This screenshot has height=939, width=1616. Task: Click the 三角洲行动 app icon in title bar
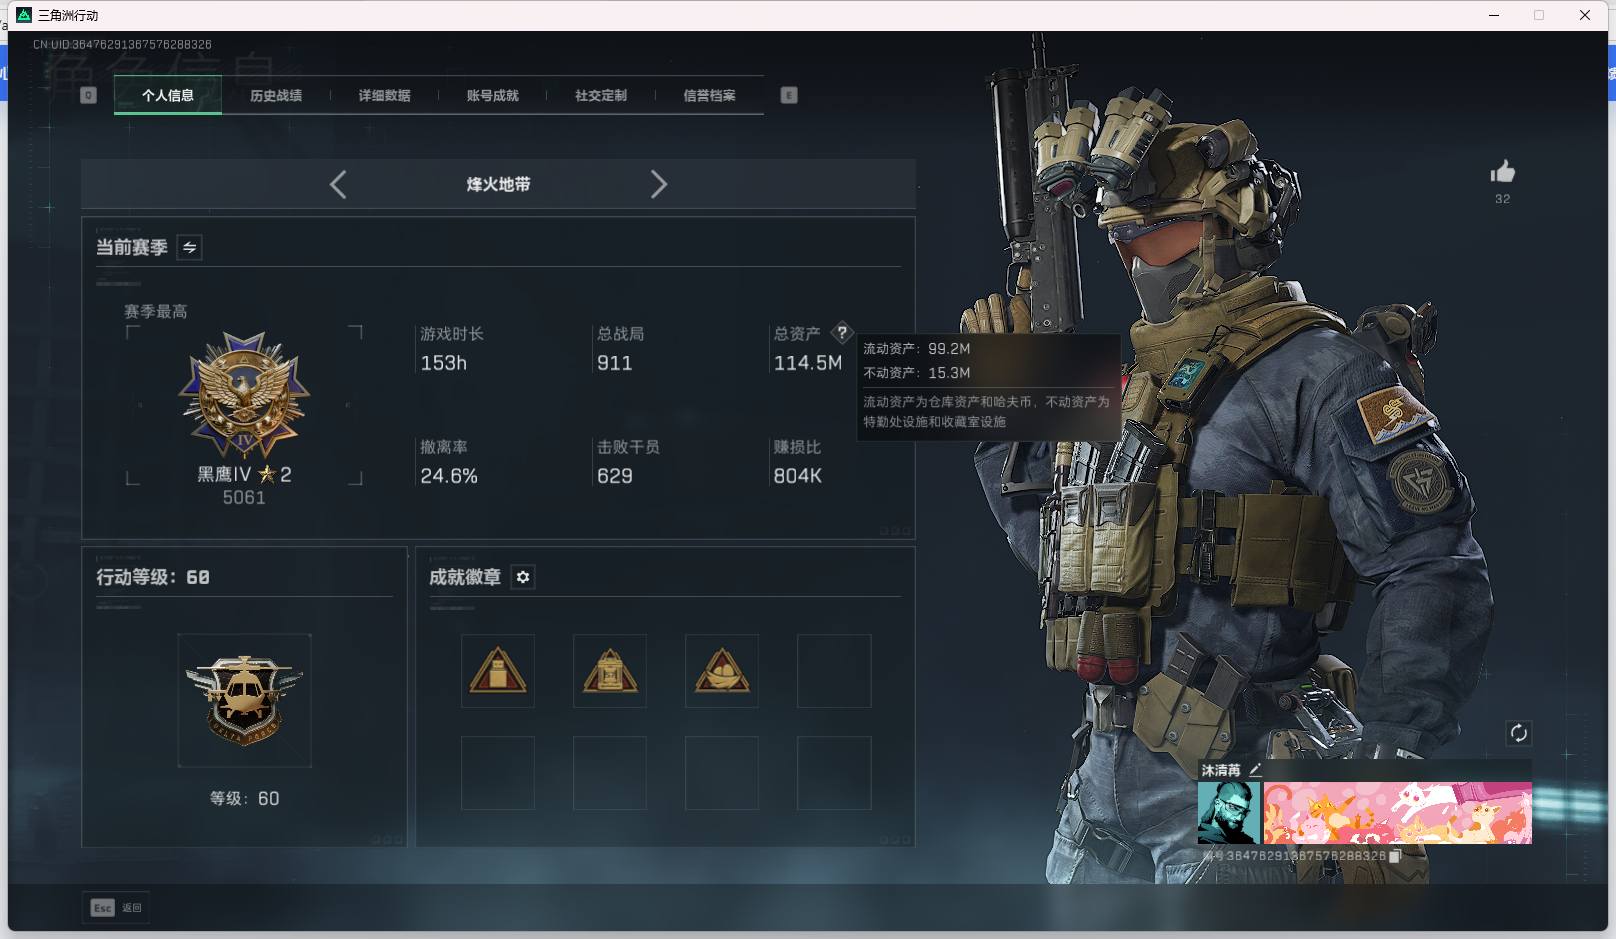click(24, 15)
